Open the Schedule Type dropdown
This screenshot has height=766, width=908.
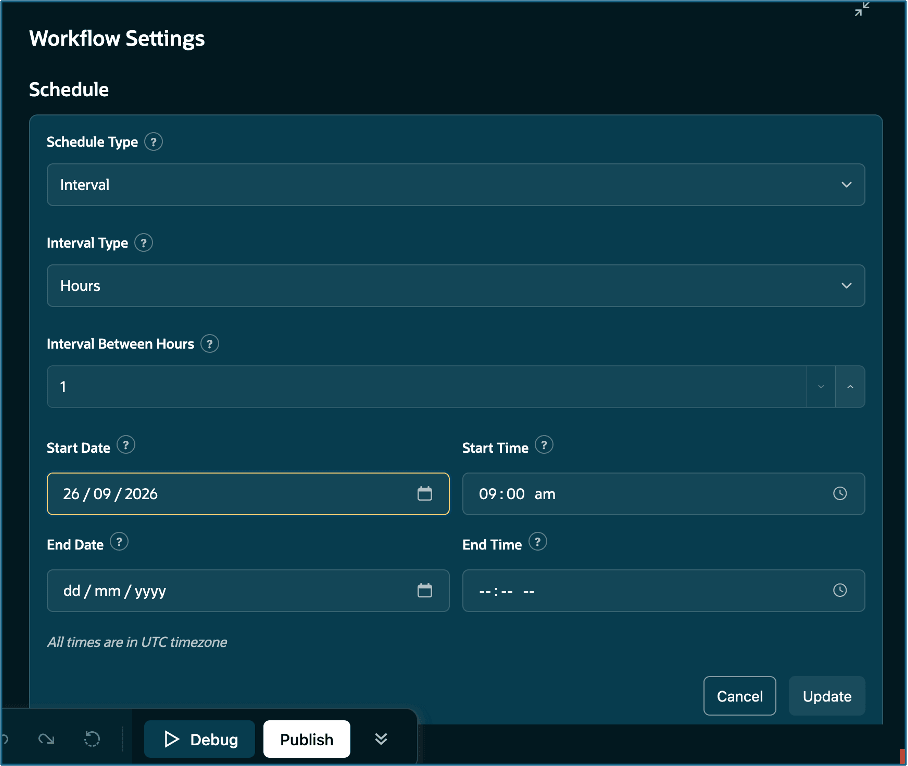tap(456, 185)
